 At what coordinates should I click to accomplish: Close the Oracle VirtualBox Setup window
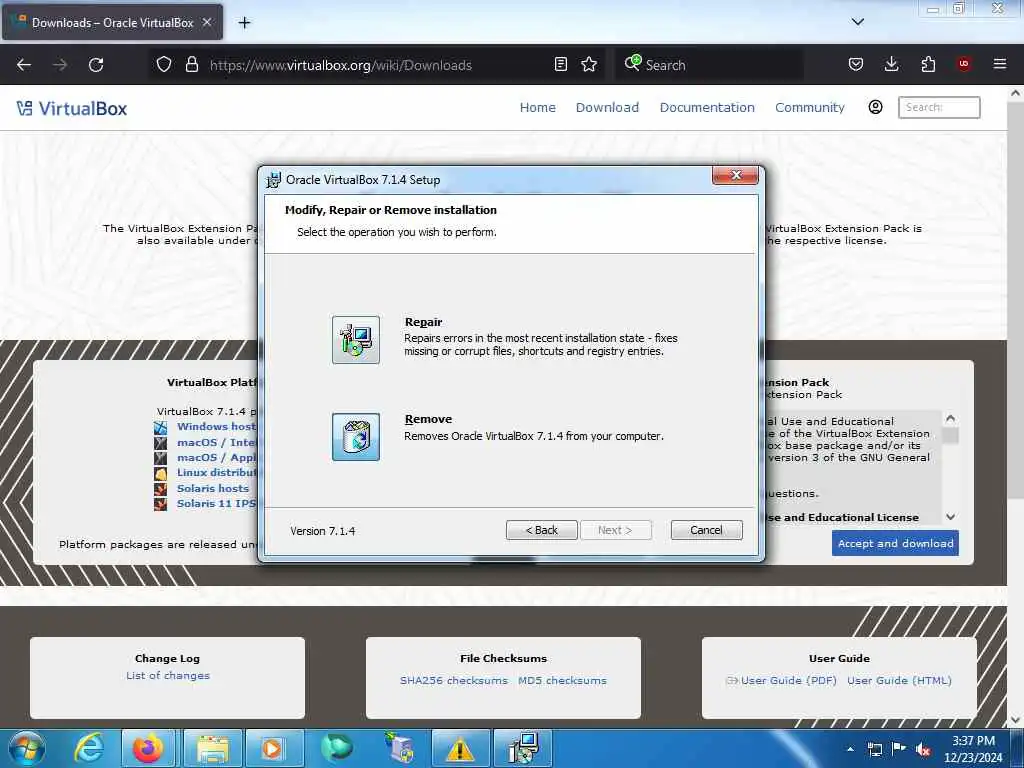click(735, 175)
